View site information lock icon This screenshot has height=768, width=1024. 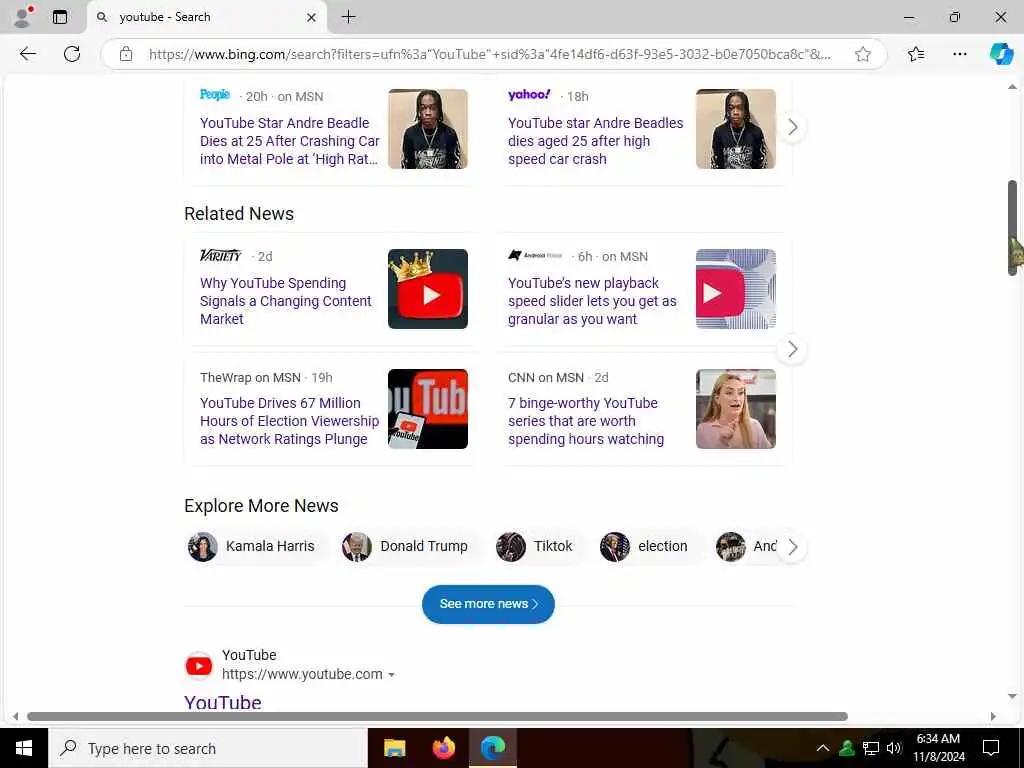[x=126, y=54]
